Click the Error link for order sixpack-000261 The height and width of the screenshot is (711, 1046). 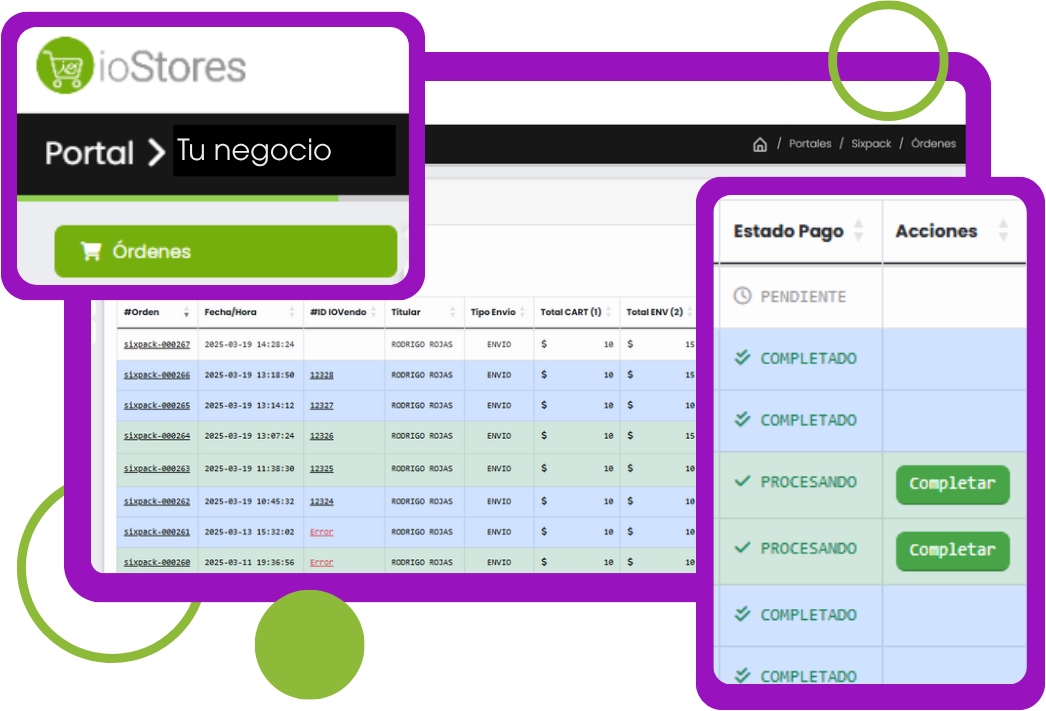(x=321, y=532)
